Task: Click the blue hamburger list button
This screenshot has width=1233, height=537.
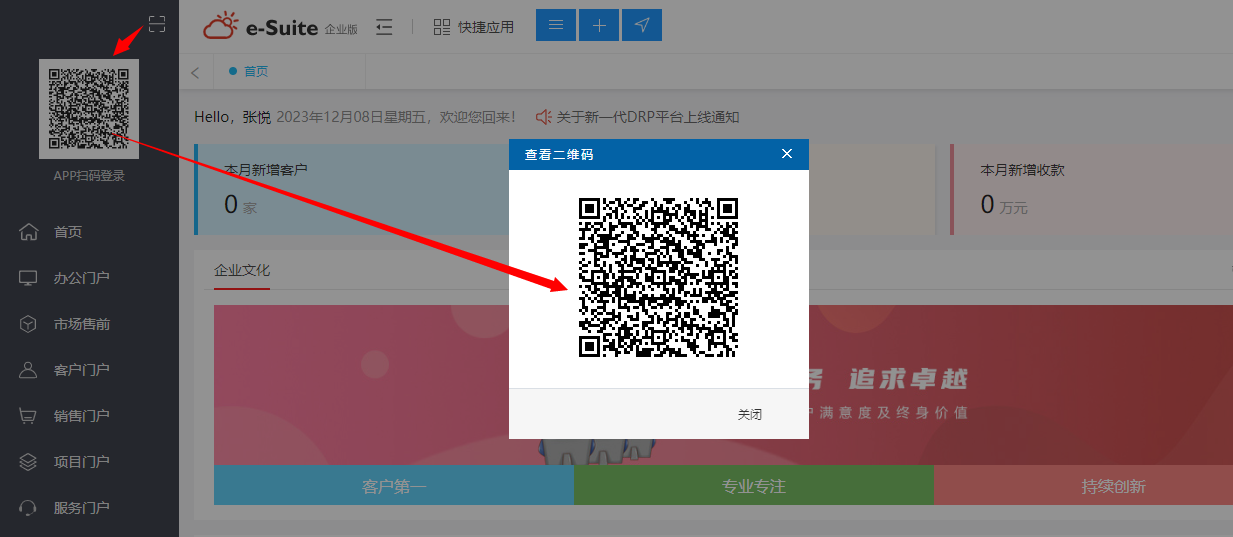Action: pos(556,26)
